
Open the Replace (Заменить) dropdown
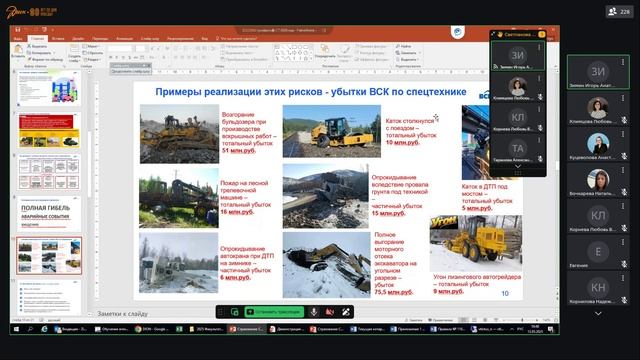click(x=408, y=53)
